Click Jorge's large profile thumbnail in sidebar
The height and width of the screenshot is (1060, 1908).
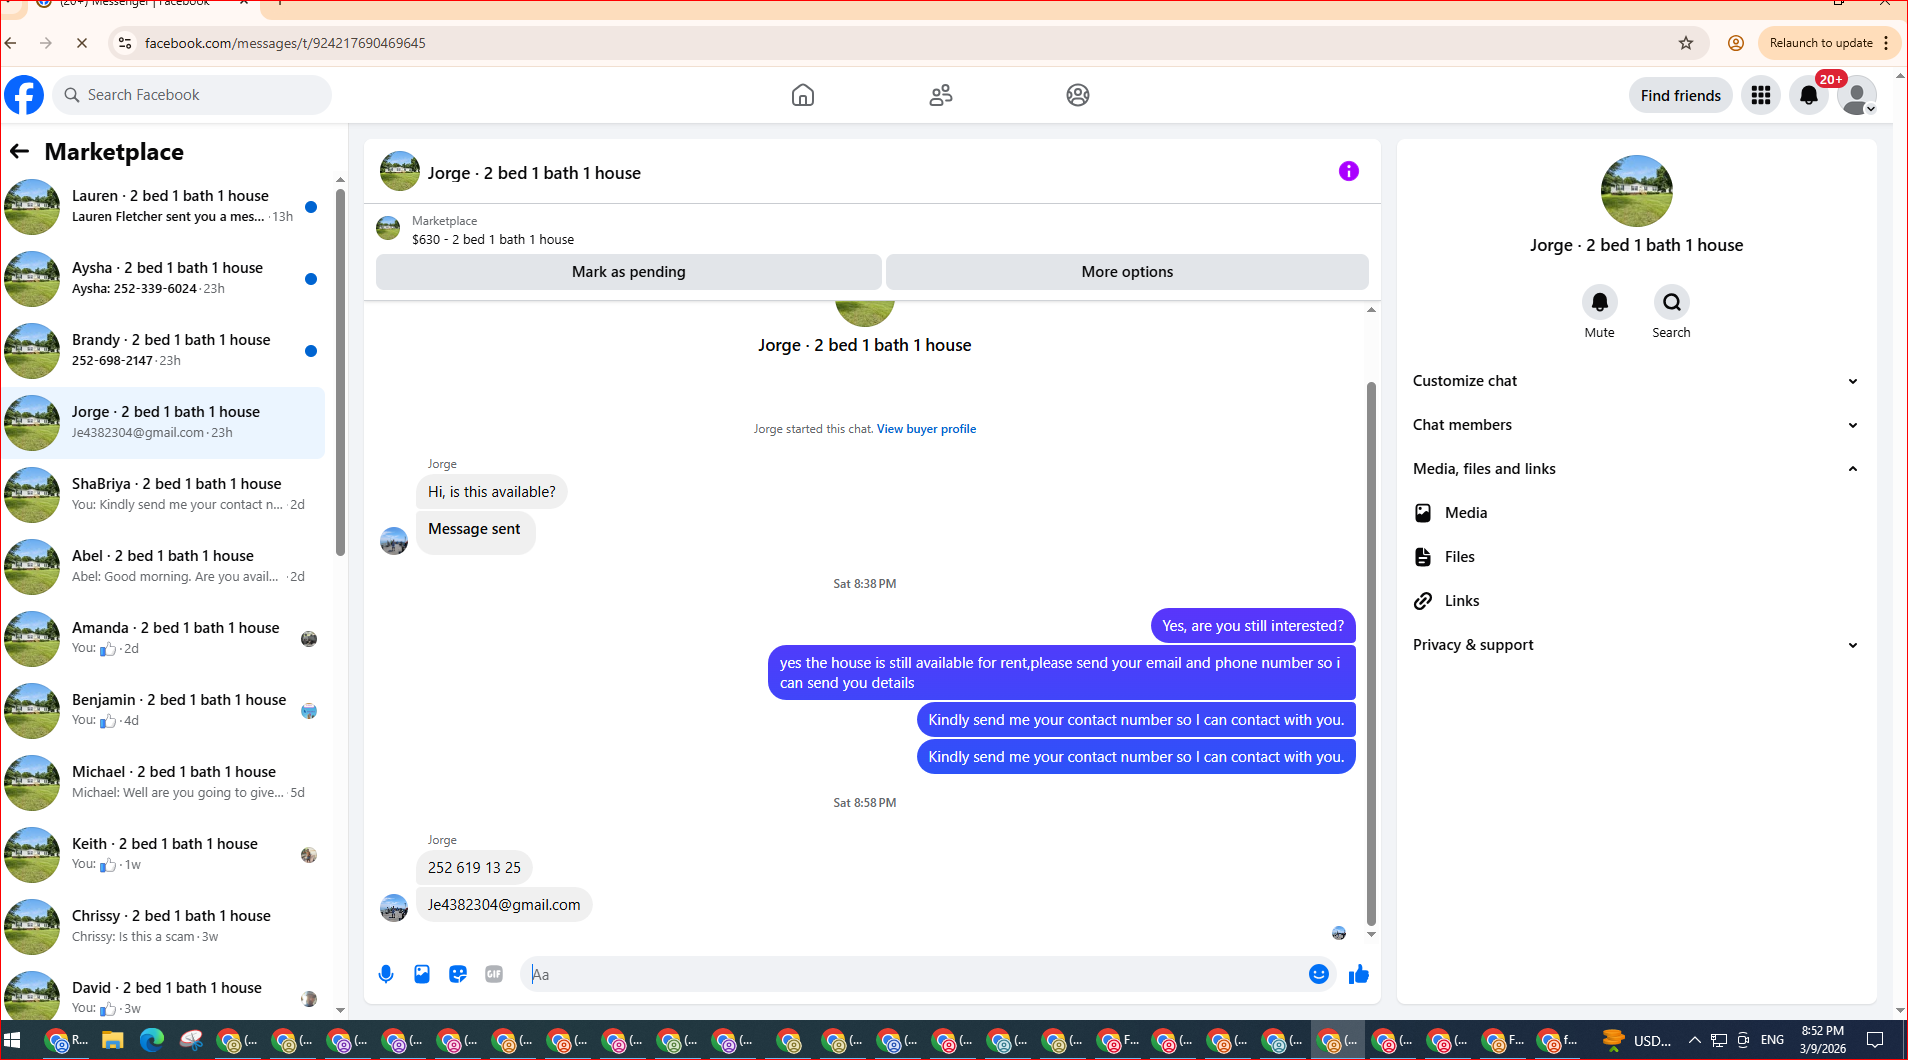(x=1636, y=191)
